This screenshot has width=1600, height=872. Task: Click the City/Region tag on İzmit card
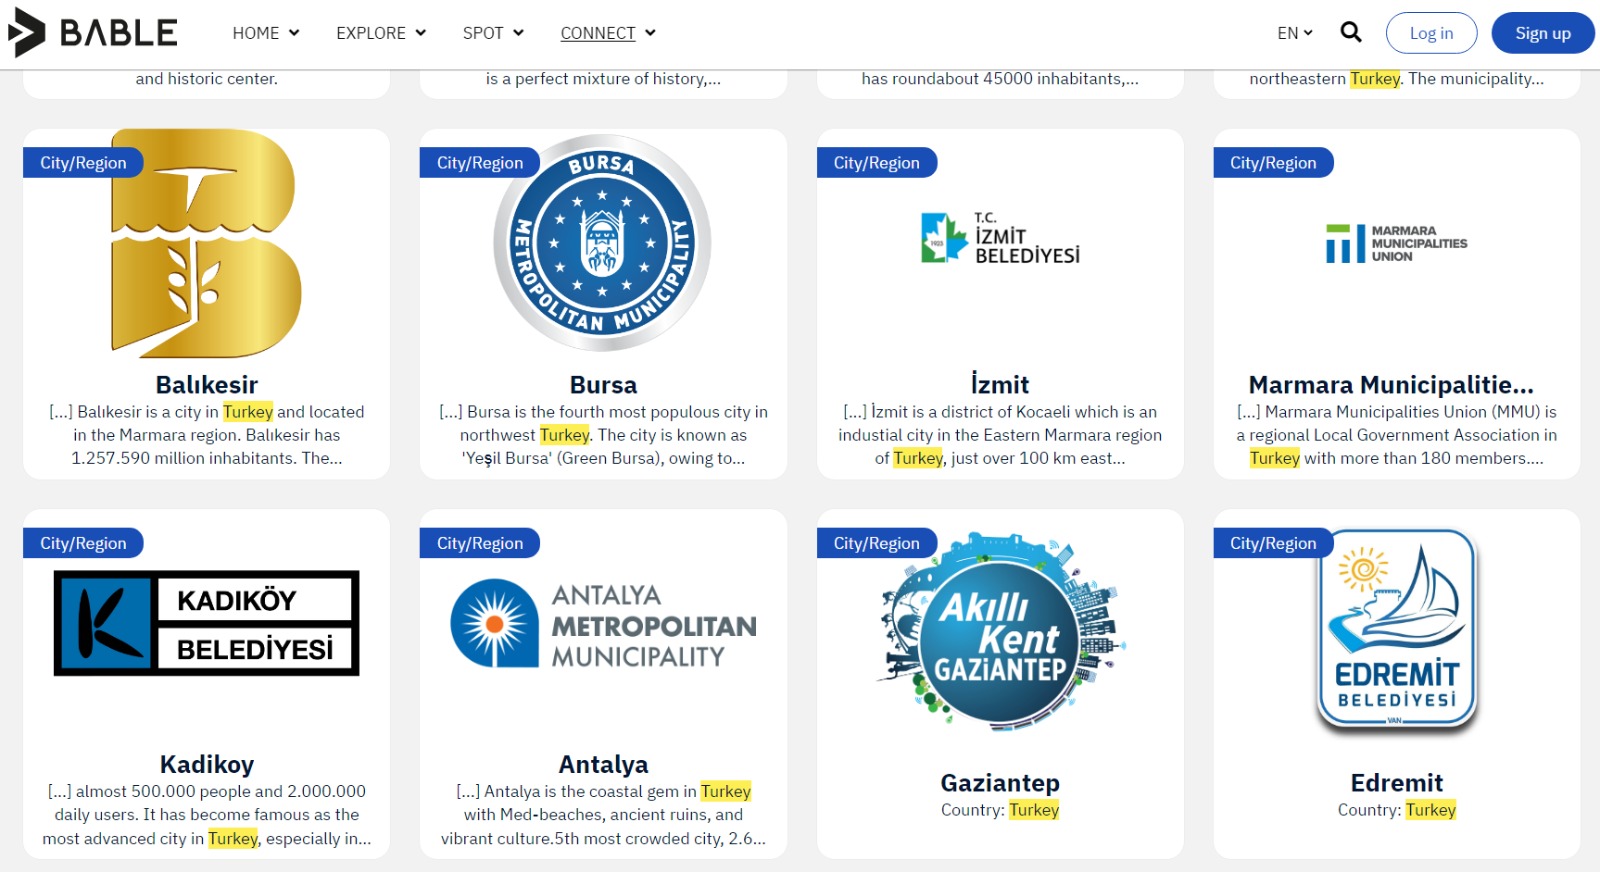click(877, 163)
